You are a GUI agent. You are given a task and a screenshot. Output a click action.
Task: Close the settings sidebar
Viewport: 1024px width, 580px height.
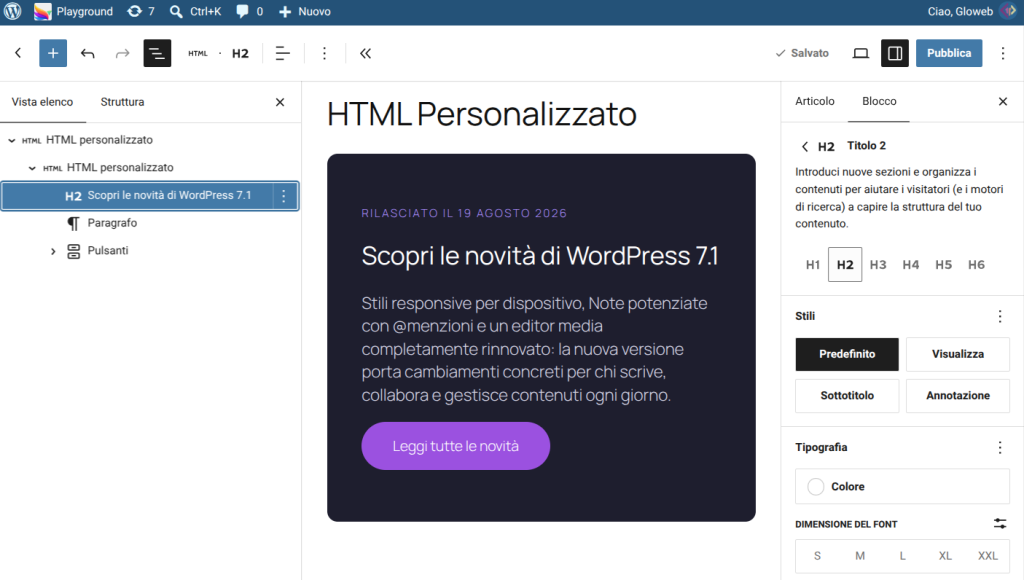coord(1003,101)
